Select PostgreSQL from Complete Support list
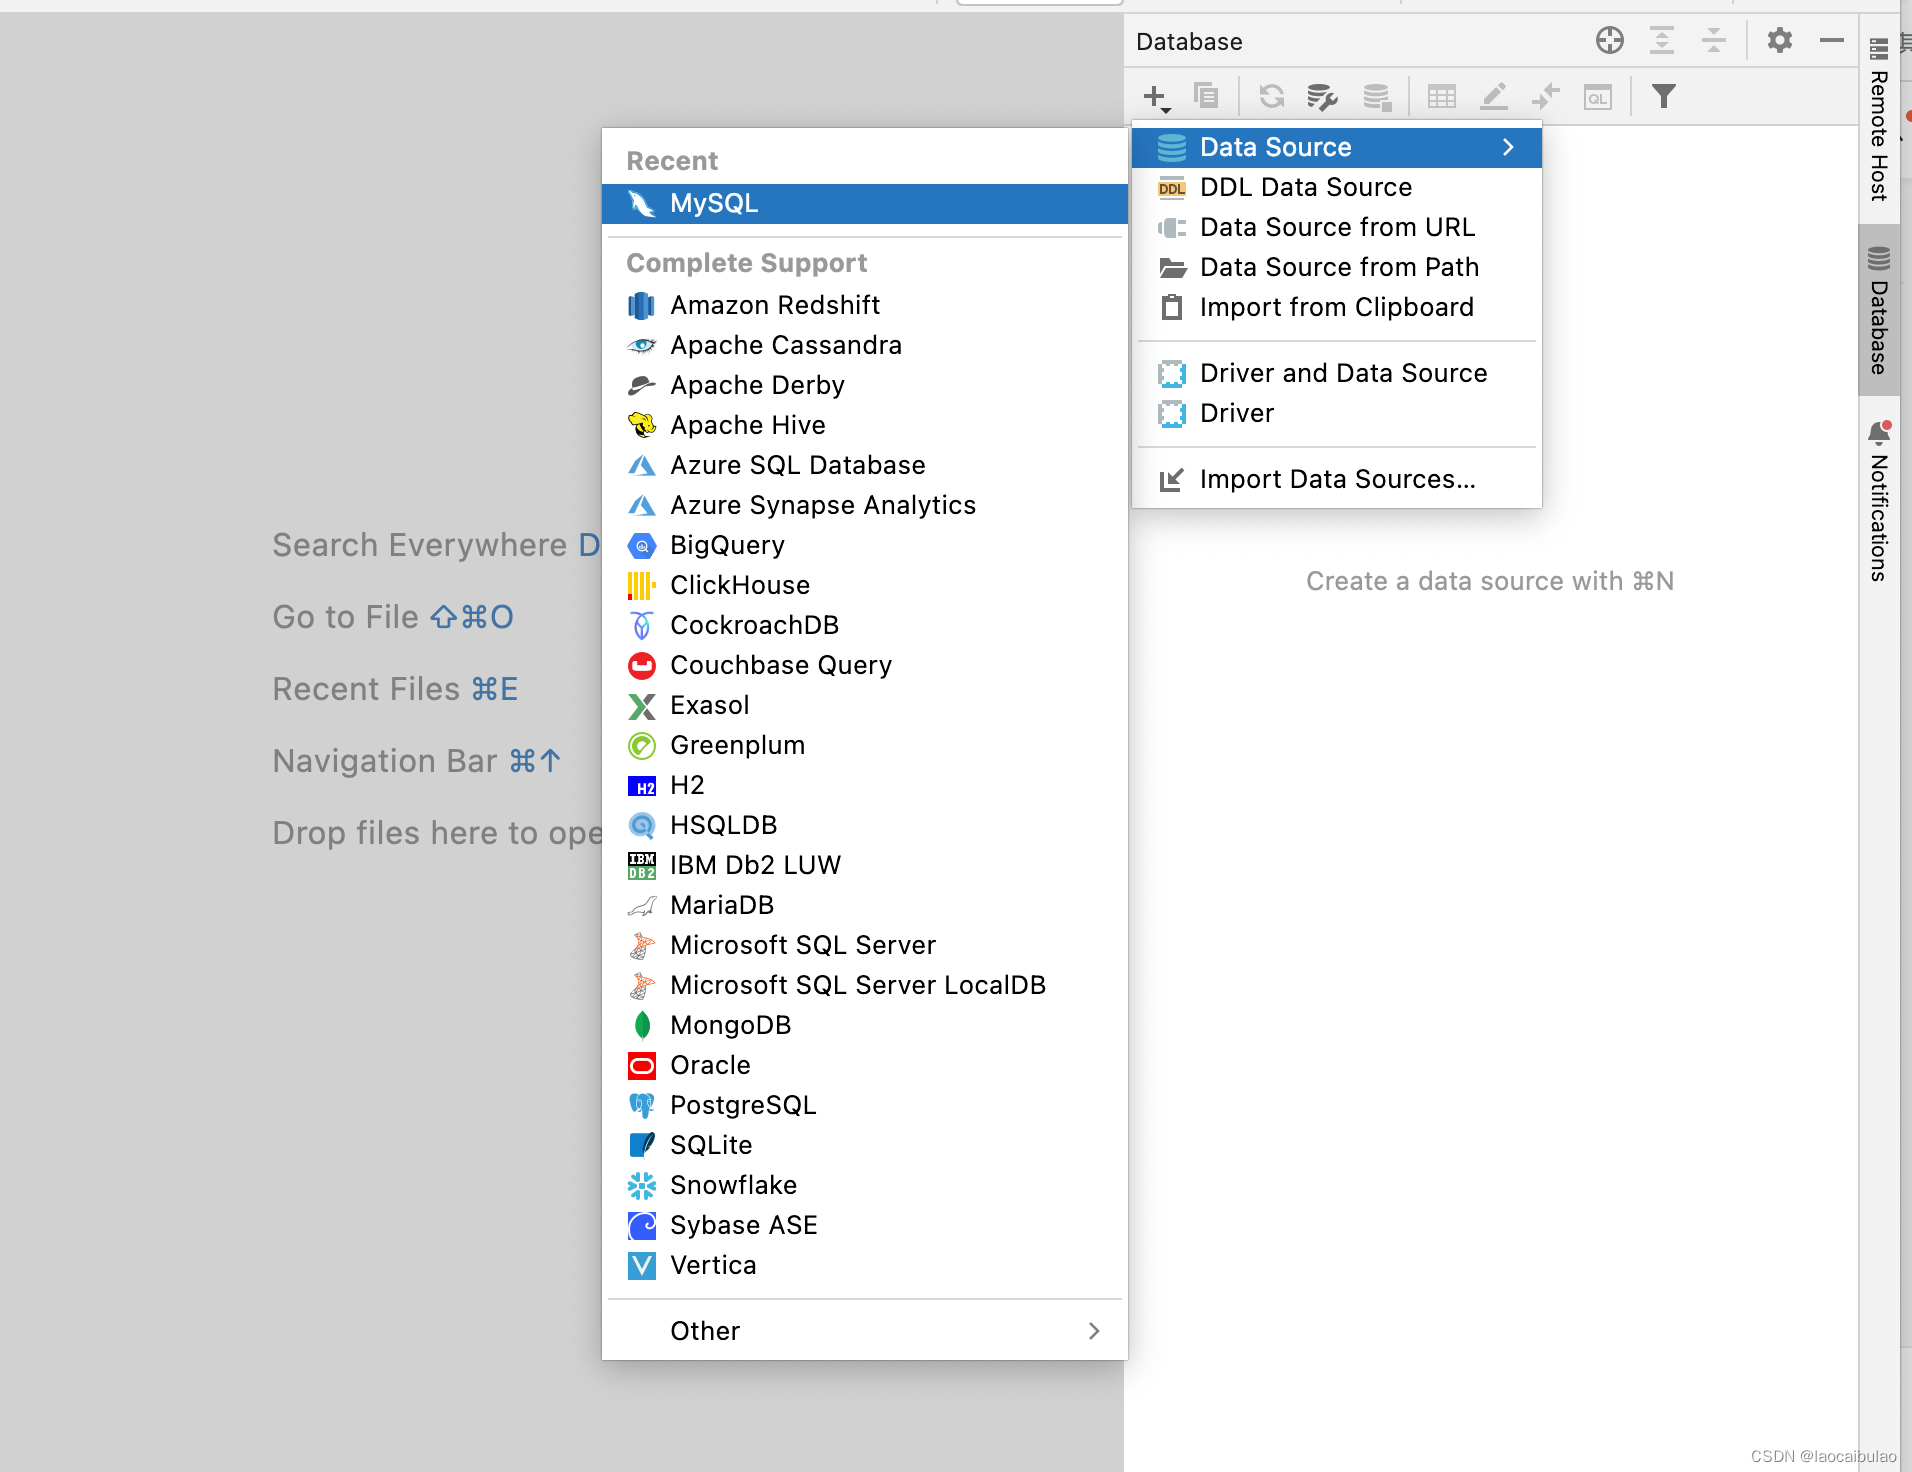 coord(742,1104)
